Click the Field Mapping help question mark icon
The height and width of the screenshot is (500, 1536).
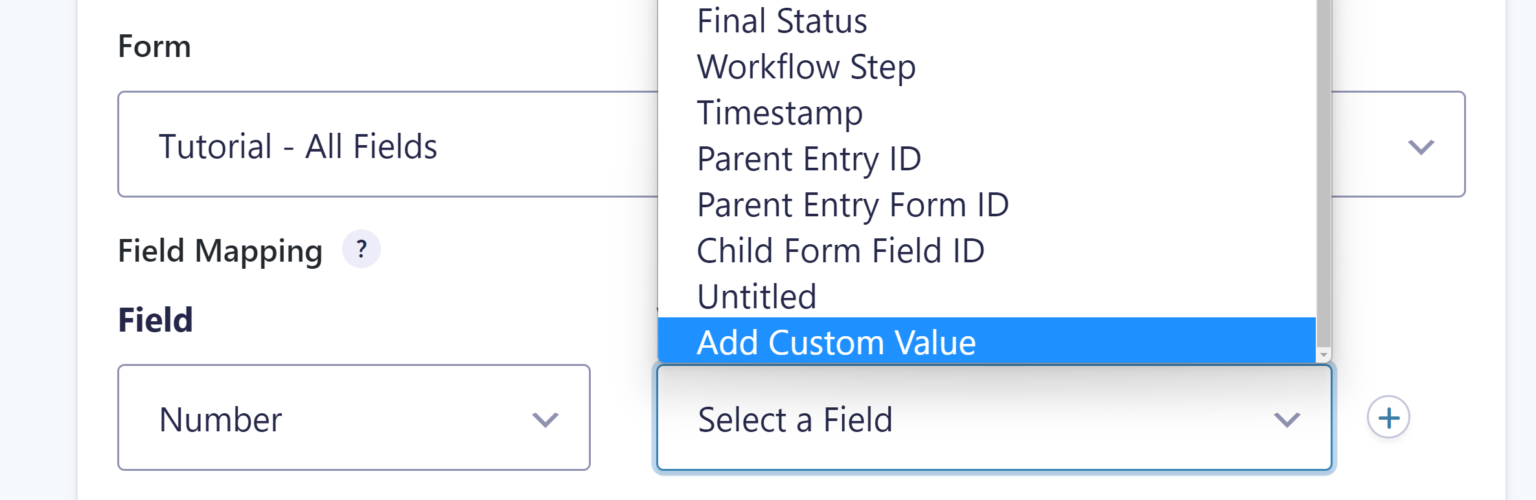tap(361, 250)
